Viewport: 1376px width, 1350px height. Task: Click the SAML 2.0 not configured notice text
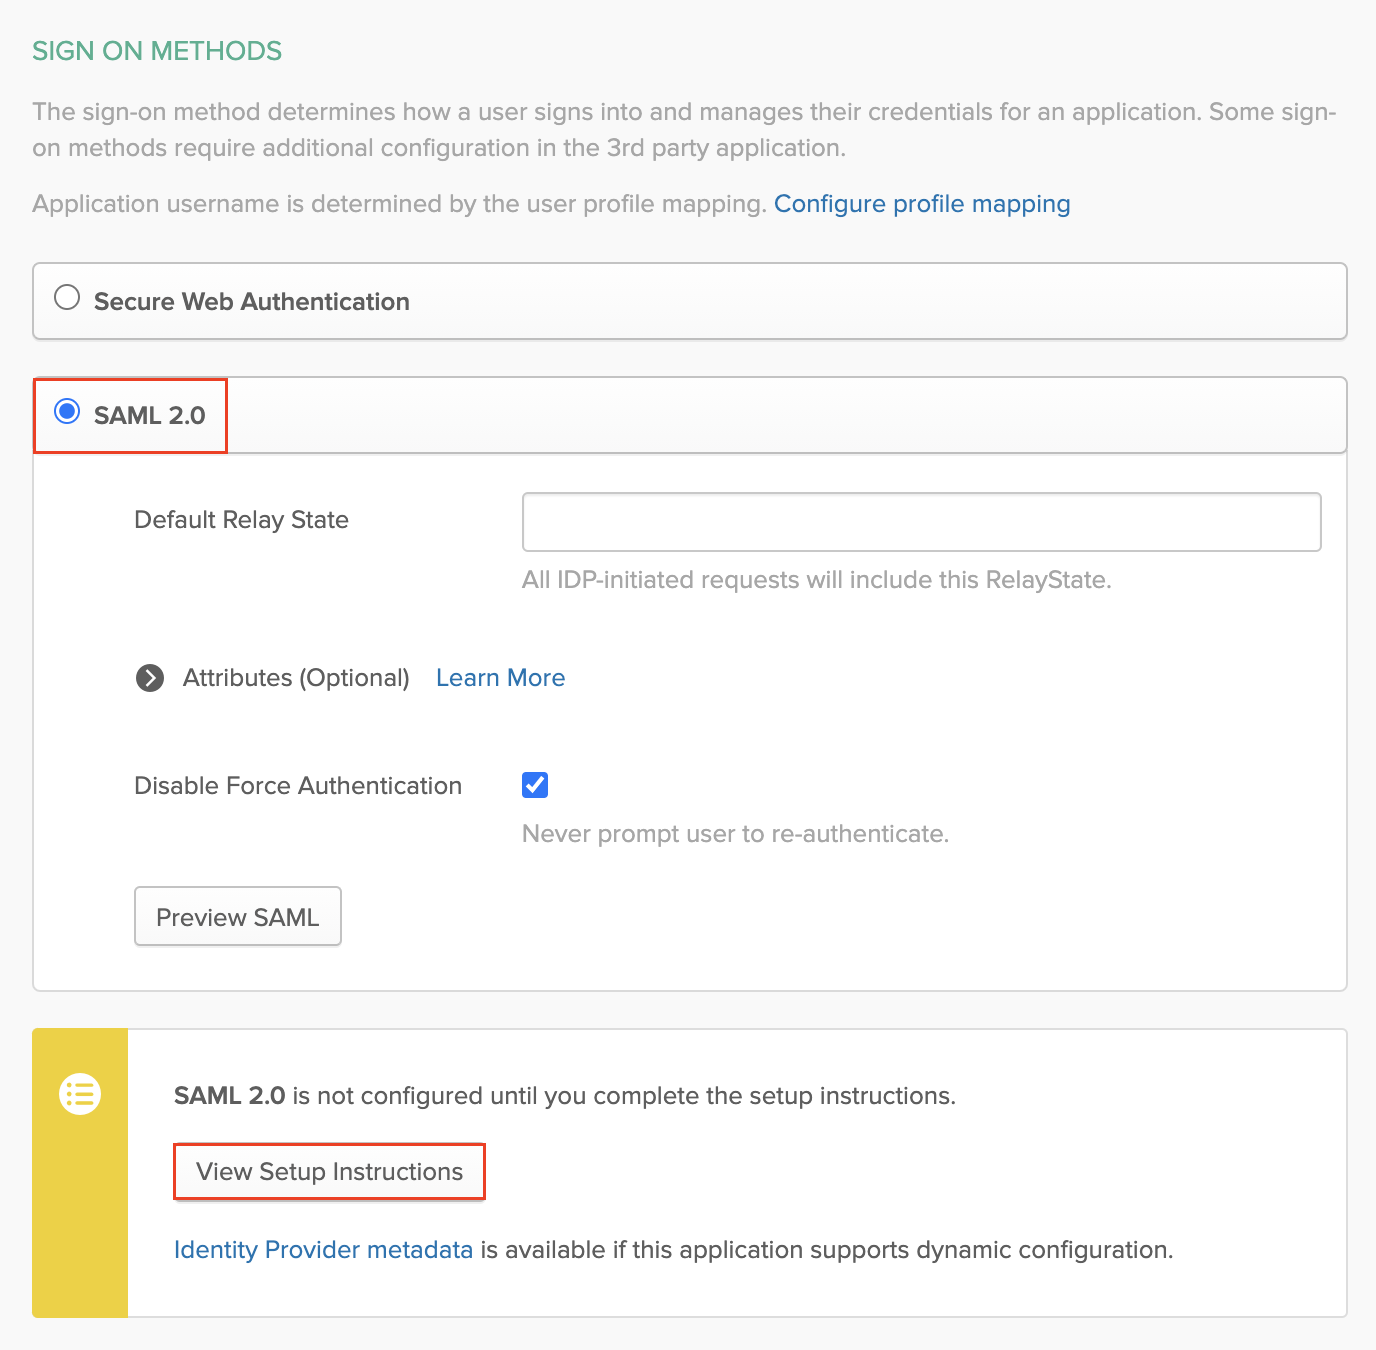(565, 1095)
